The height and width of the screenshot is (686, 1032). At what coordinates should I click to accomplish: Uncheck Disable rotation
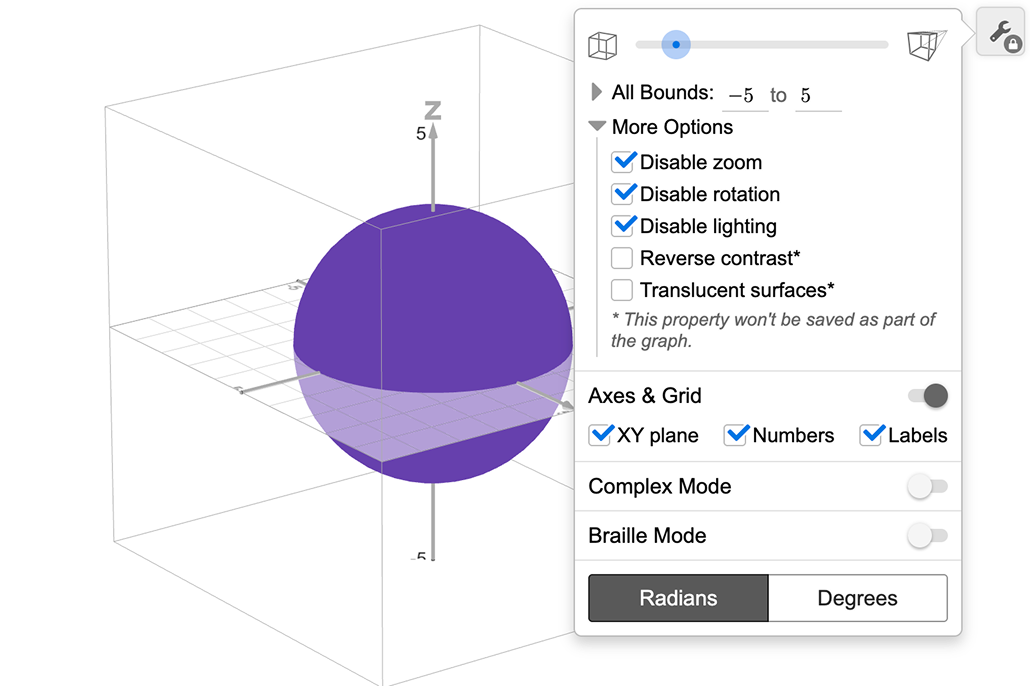pos(623,194)
